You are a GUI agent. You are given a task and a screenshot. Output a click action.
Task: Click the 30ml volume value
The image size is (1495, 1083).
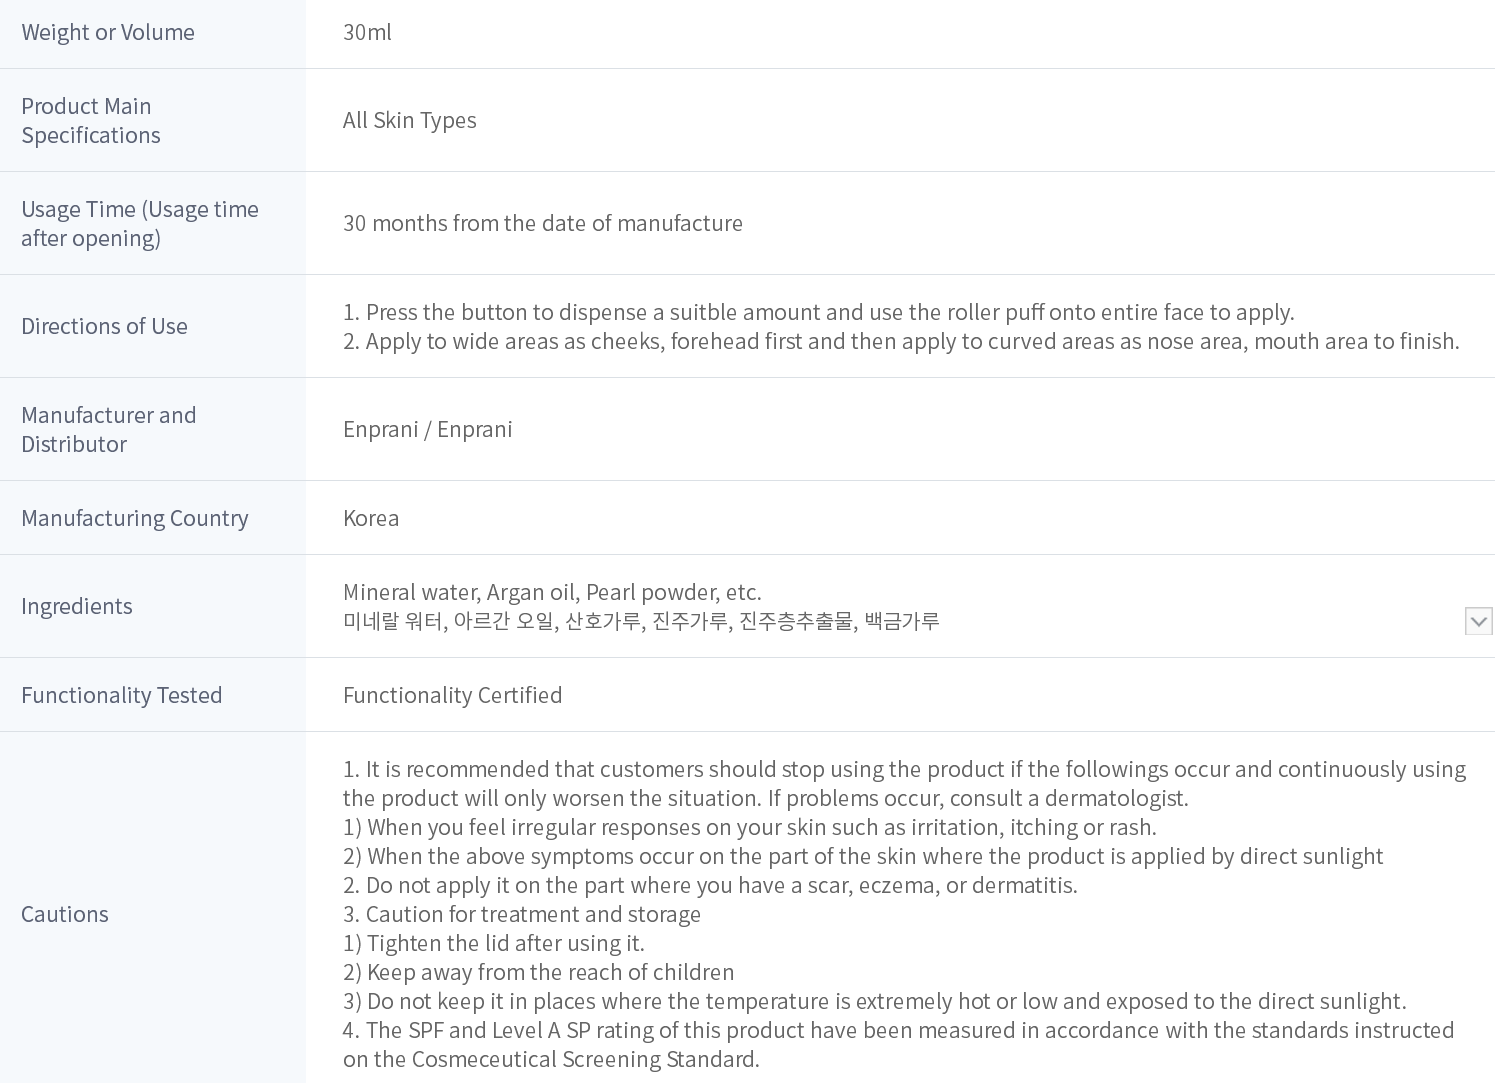point(367,32)
